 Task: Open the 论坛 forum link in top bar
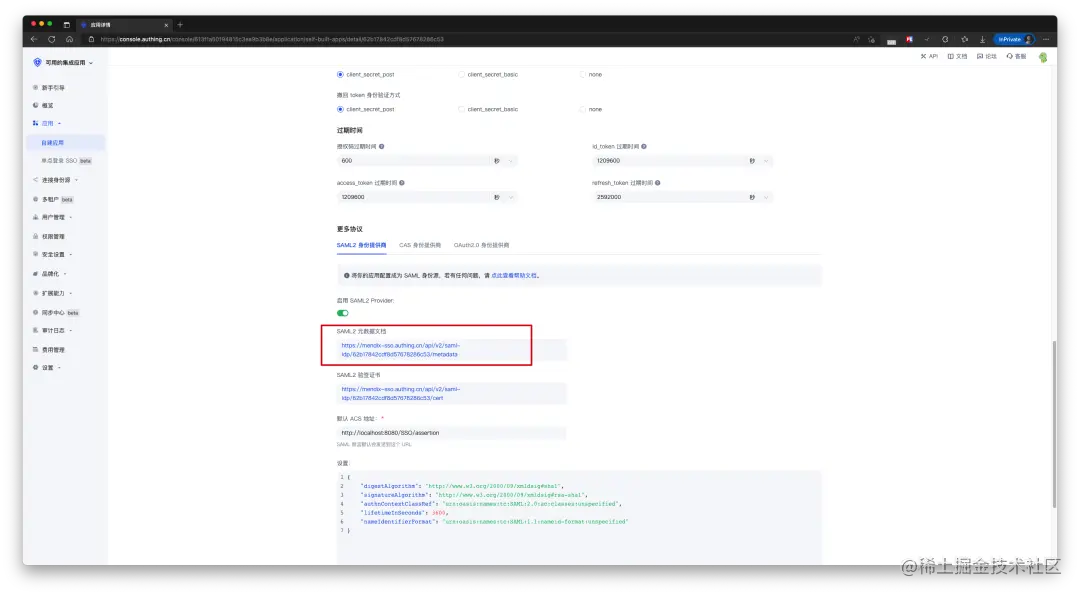click(987, 56)
